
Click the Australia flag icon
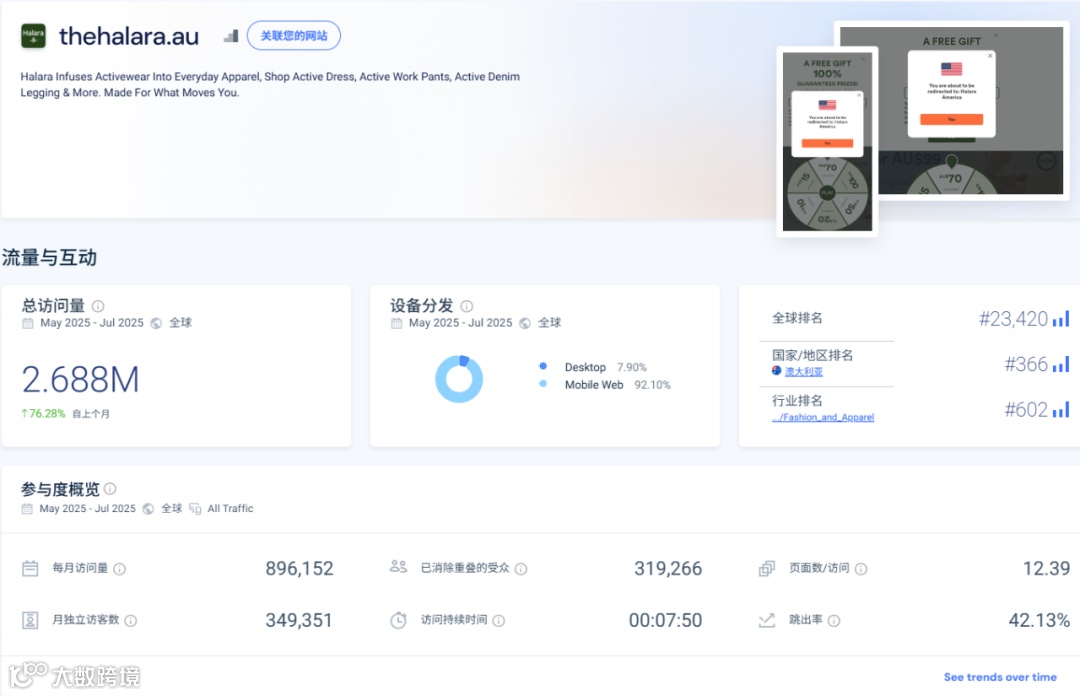click(777, 371)
